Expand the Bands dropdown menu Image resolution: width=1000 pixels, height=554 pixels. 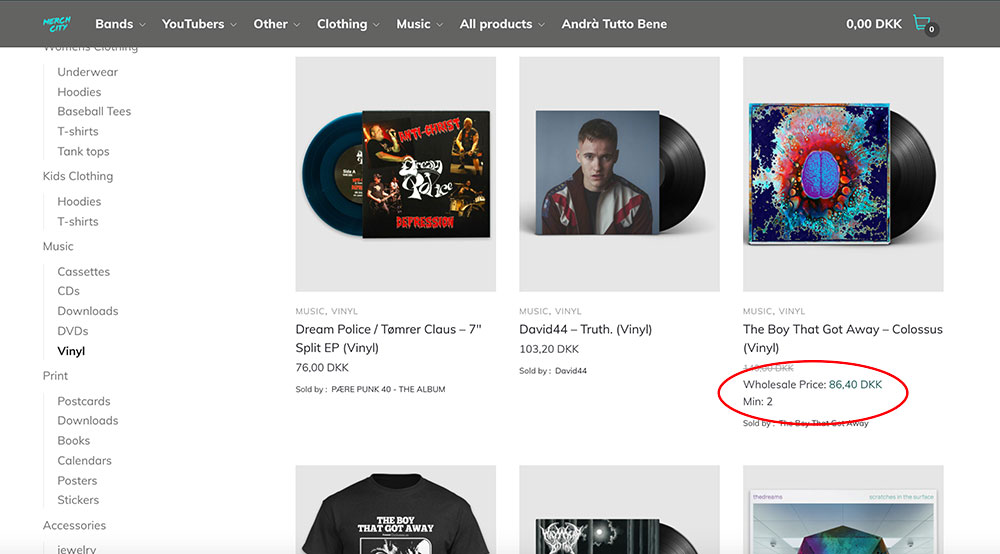point(120,24)
